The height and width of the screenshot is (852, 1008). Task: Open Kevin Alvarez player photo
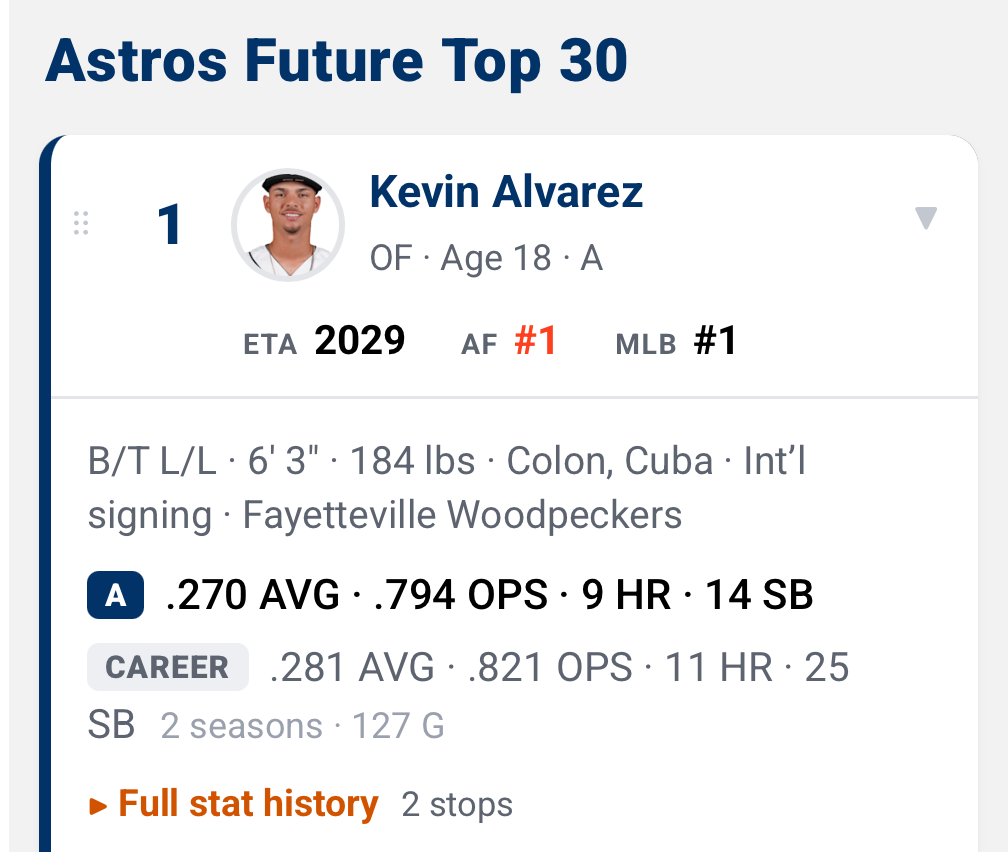click(x=288, y=225)
